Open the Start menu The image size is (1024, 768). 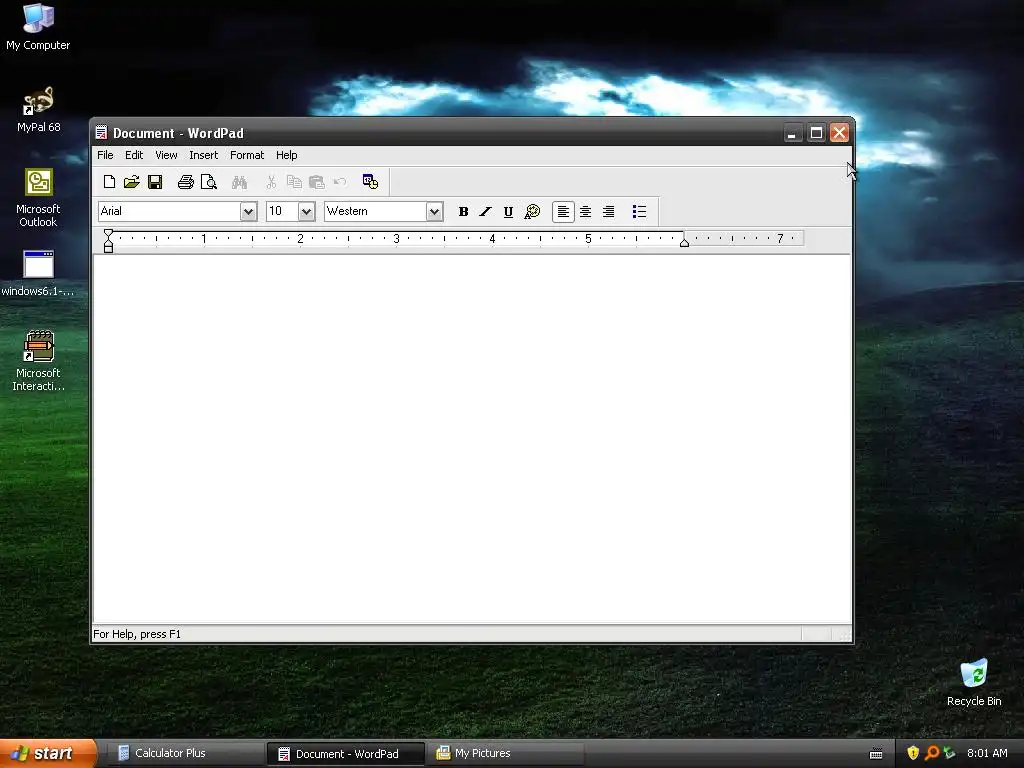pyautogui.click(x=48, y=753)
